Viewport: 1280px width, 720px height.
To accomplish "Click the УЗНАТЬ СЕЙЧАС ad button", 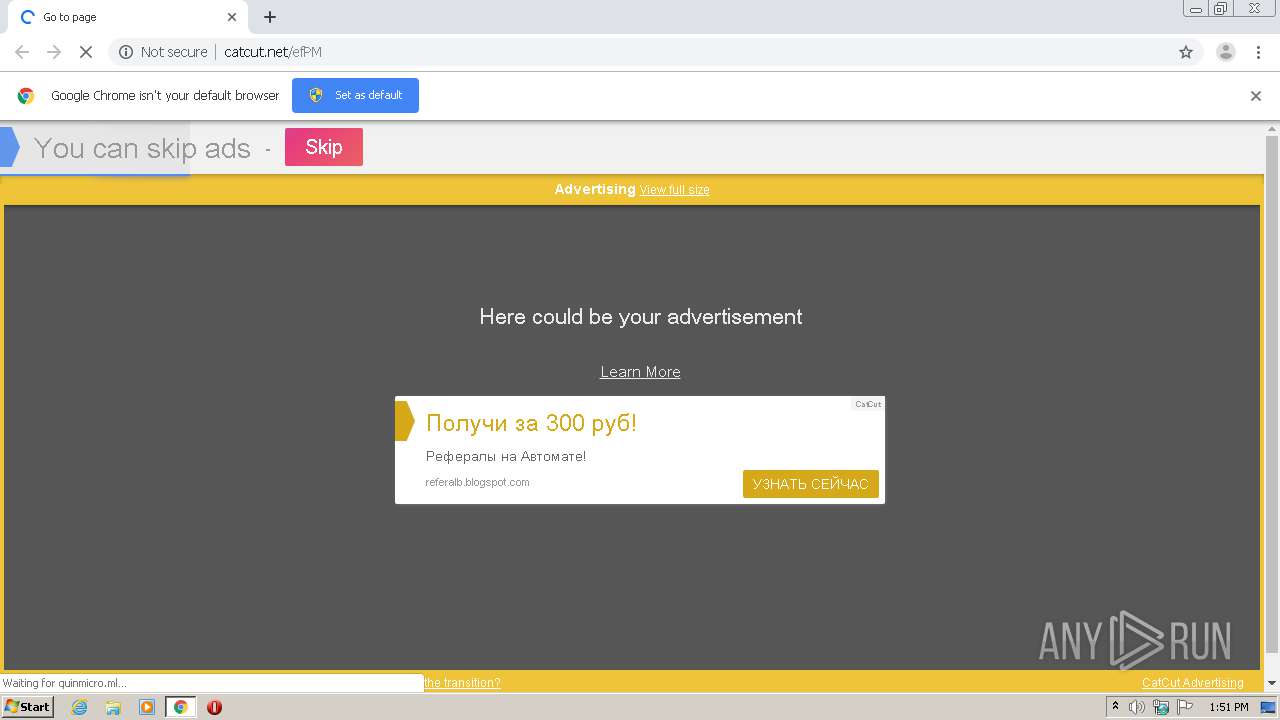I will [x=810, y=484].
